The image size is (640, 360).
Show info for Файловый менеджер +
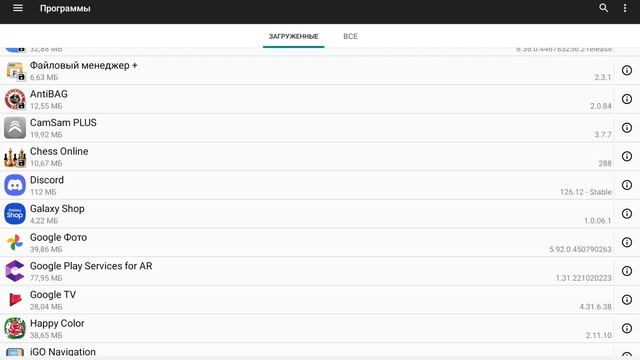(627, 70)
